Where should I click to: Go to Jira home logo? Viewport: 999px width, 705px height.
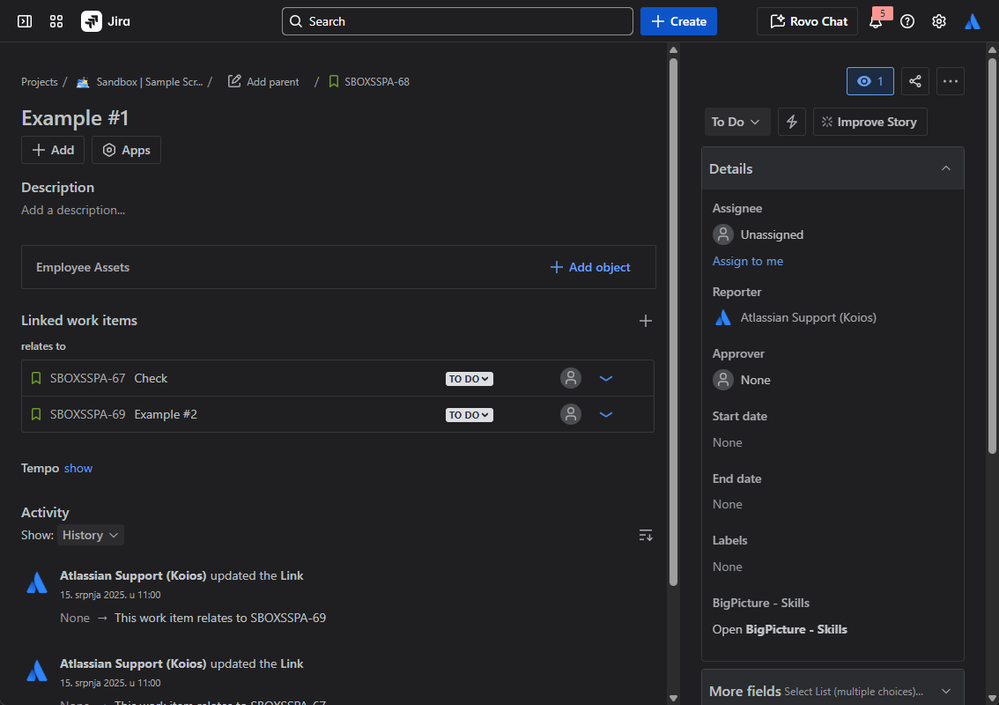click(x=106, y=22)
